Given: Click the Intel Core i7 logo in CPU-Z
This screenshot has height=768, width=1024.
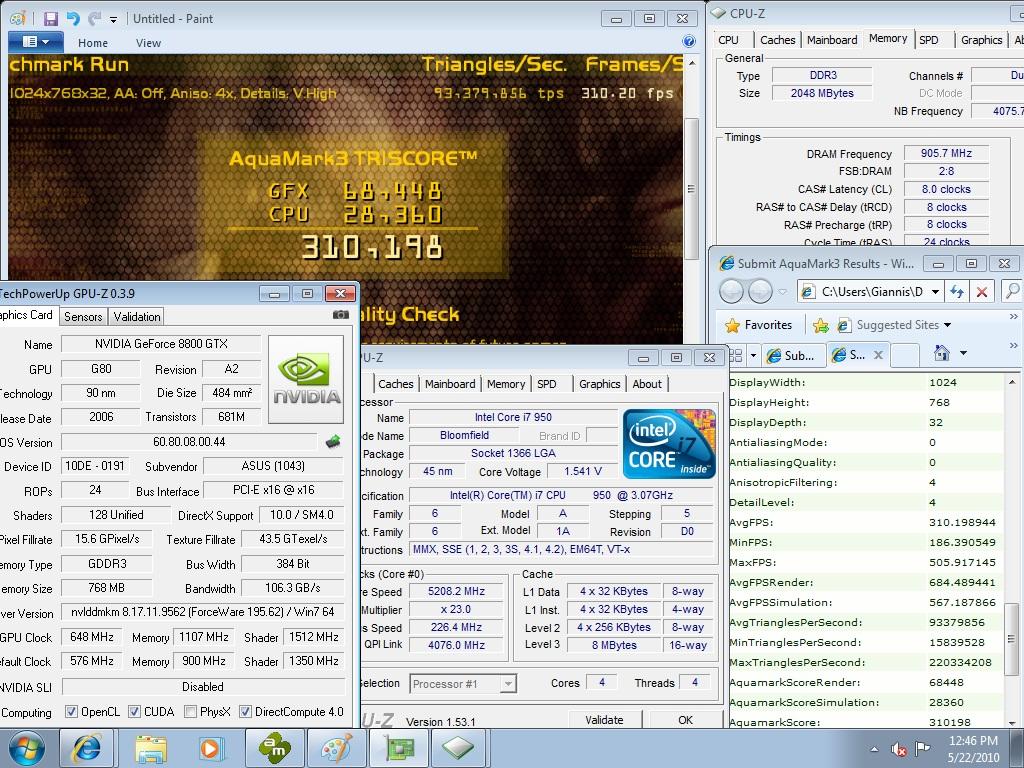Looking at the screenshot, I should [x=669, y=444].
